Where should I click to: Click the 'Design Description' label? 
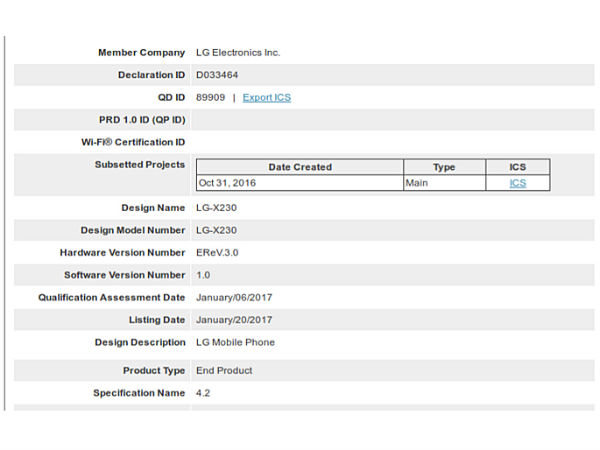pos(140,342)
